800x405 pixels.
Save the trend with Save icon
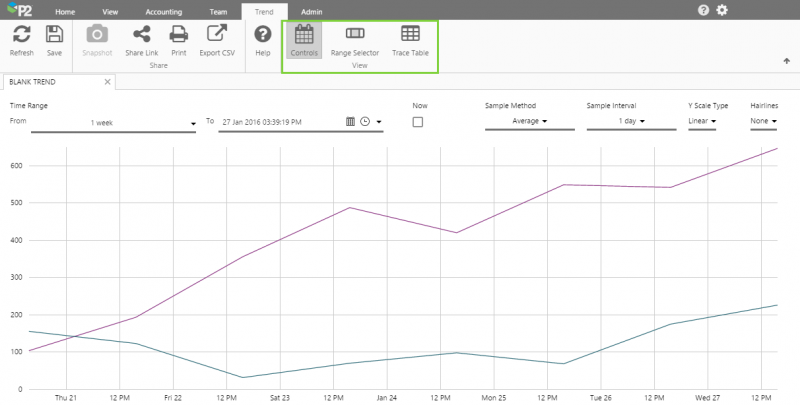(x=54, y=40)
